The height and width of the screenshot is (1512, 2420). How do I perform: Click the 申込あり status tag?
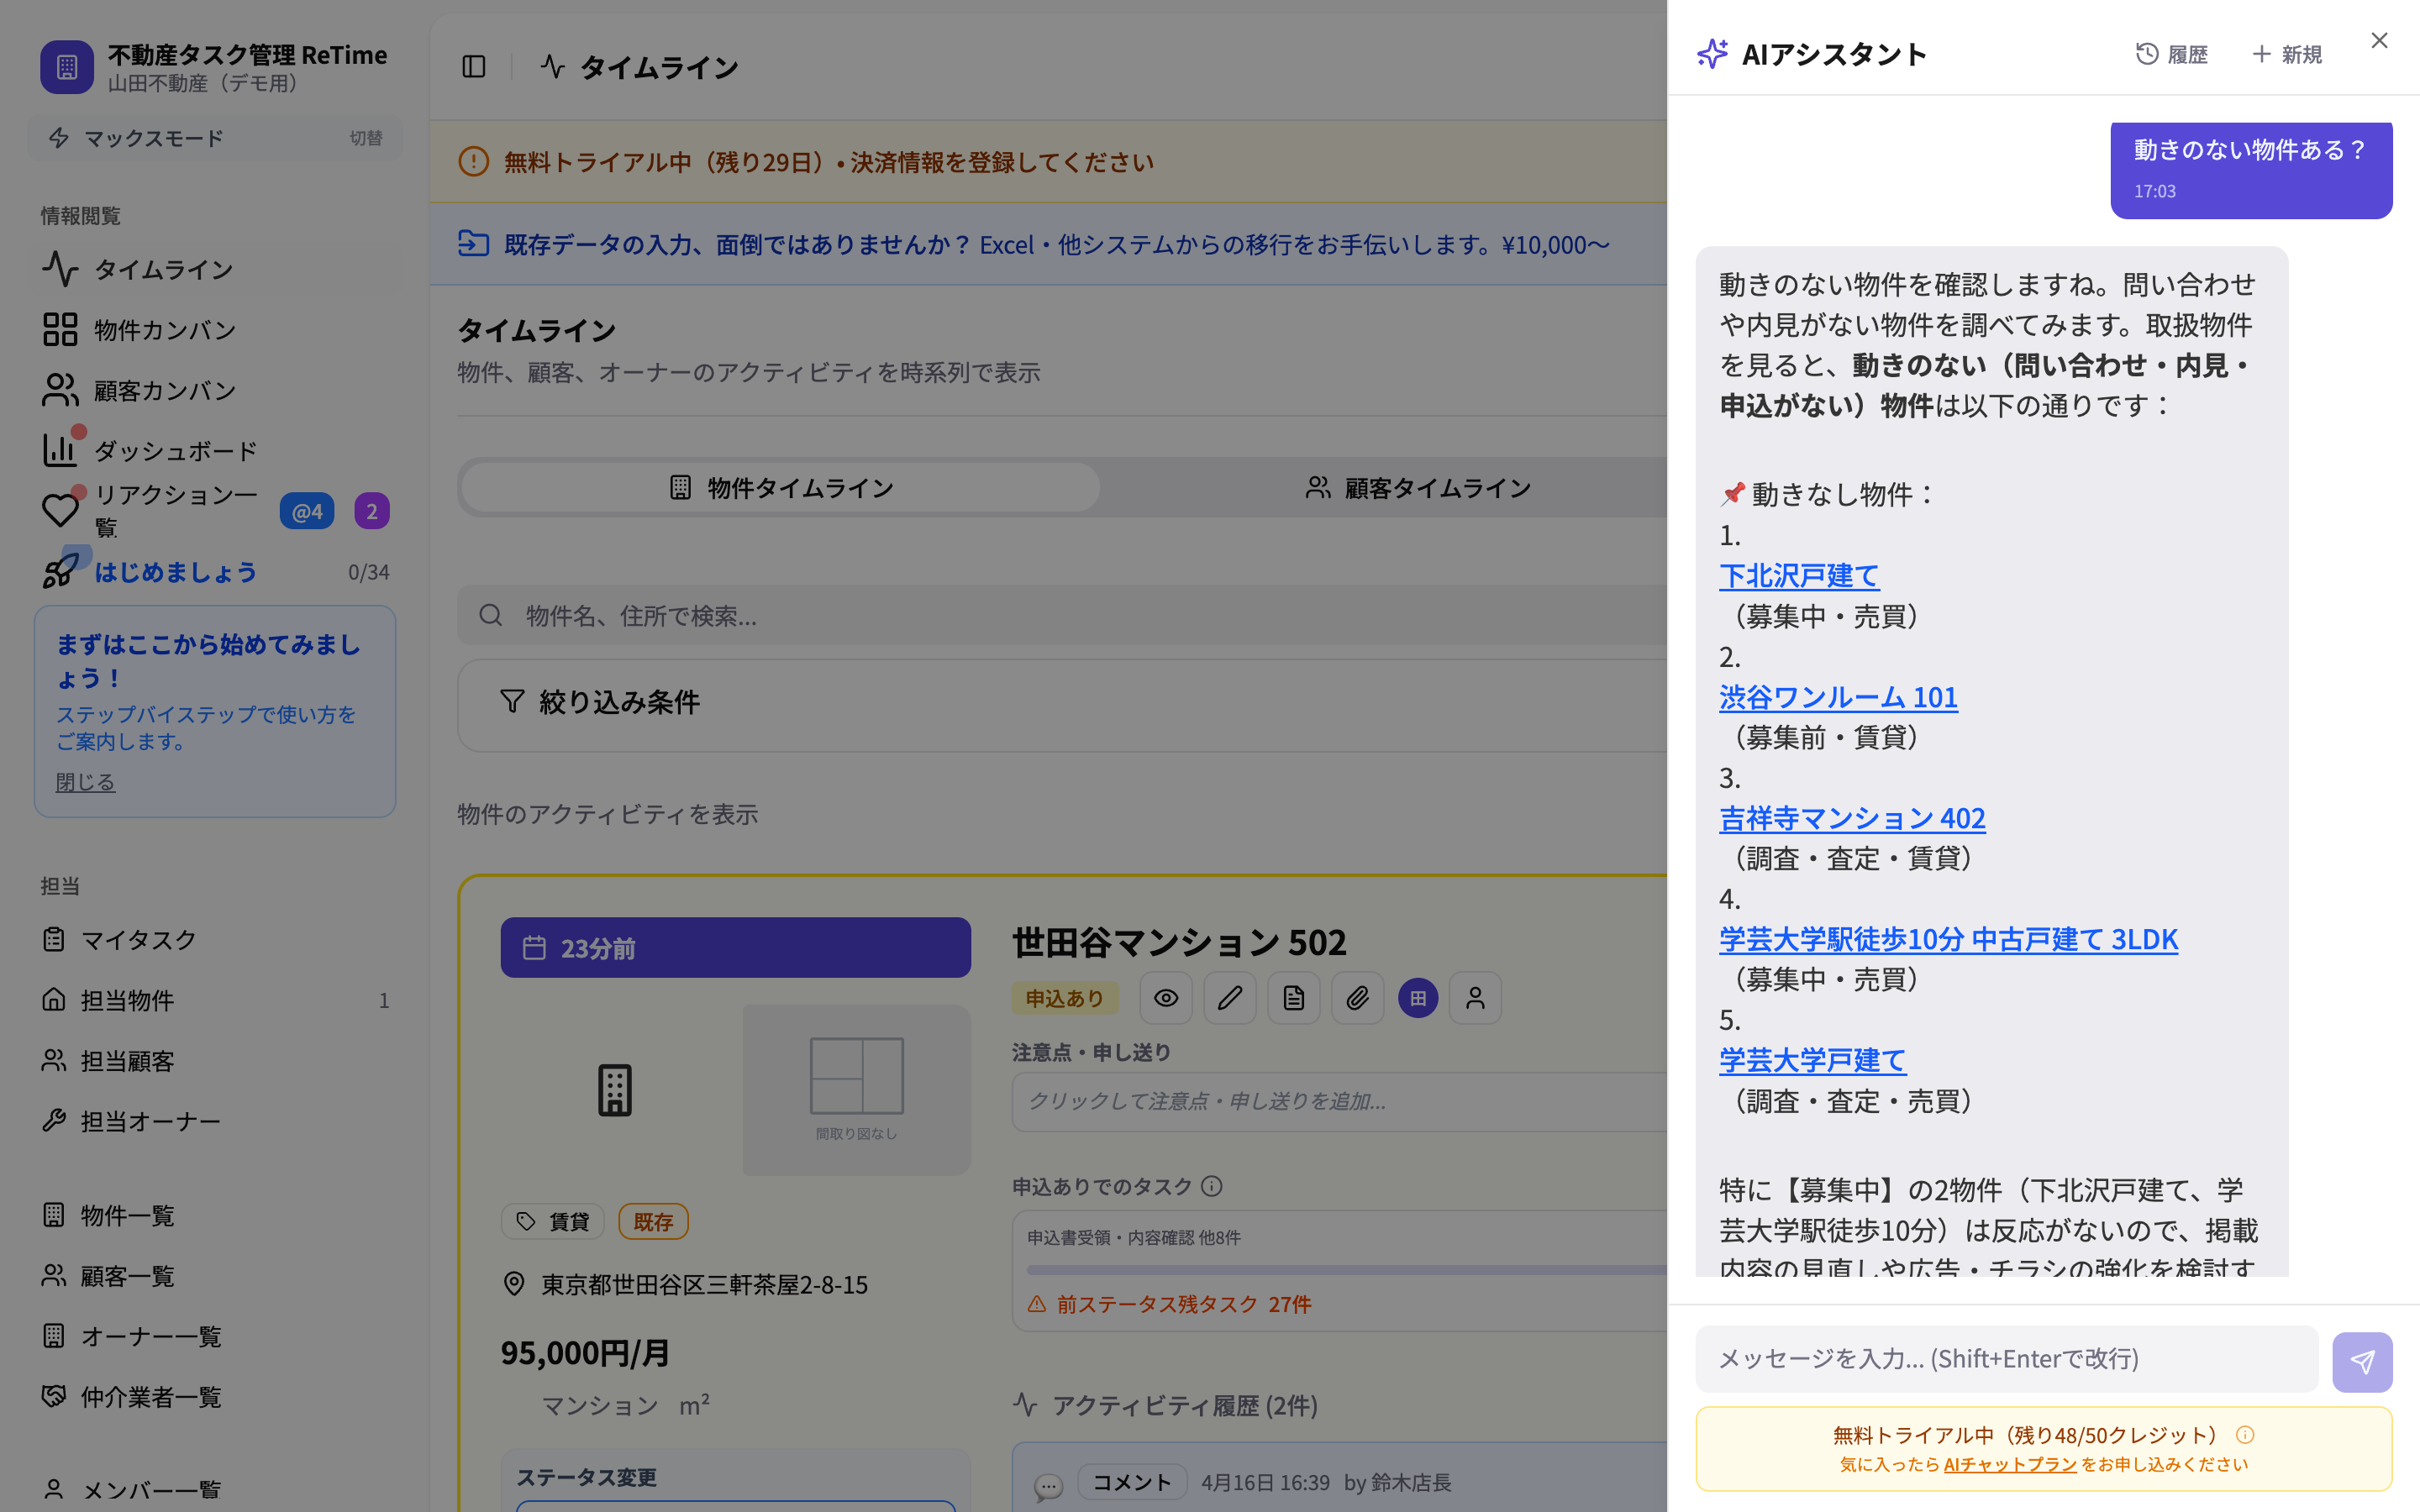point(1064,998)
